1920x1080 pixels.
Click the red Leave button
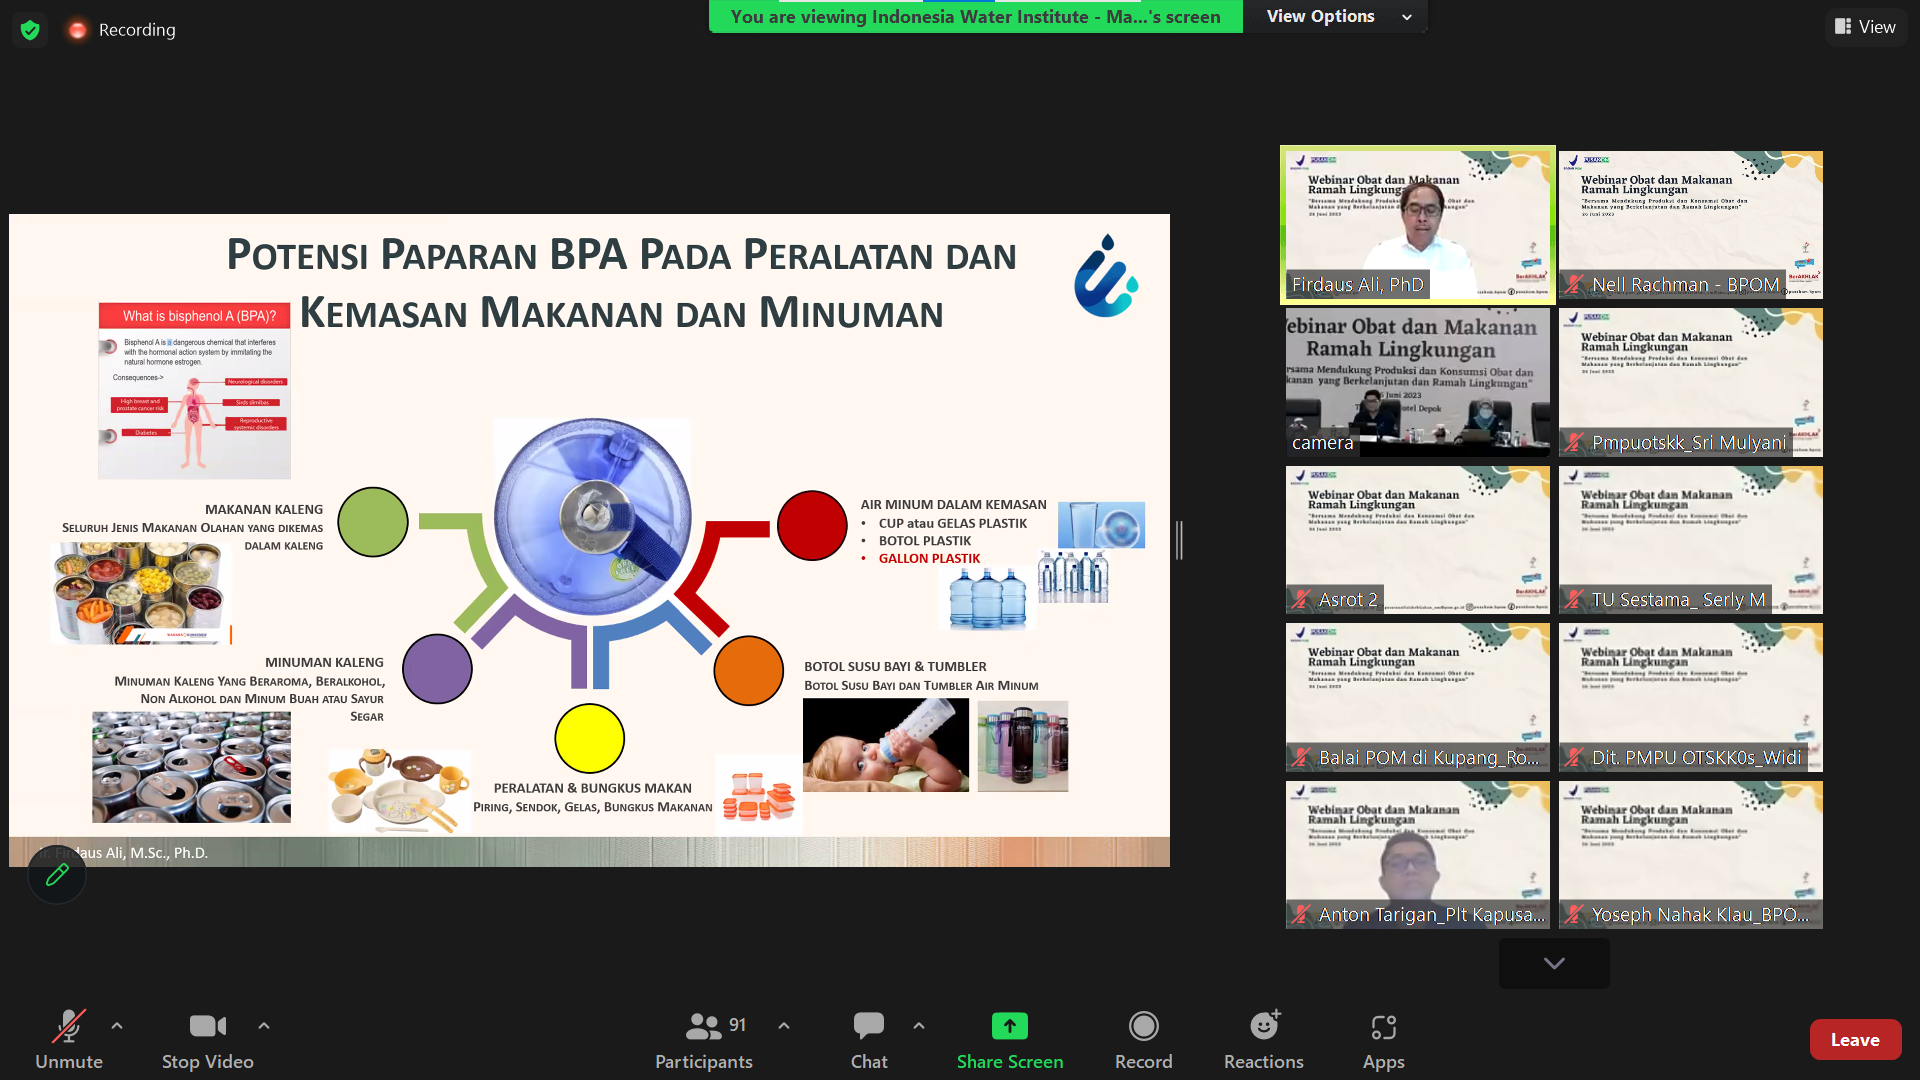(x=1855, y=1040)
